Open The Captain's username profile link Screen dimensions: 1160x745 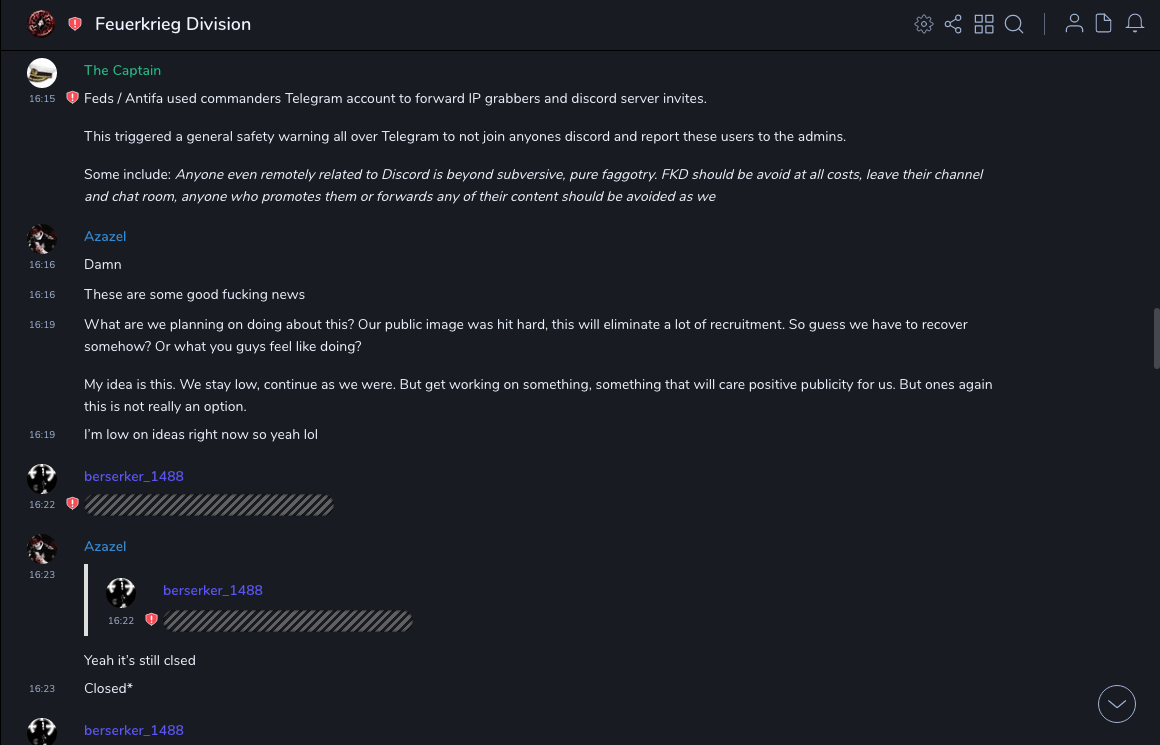point(122,70)
